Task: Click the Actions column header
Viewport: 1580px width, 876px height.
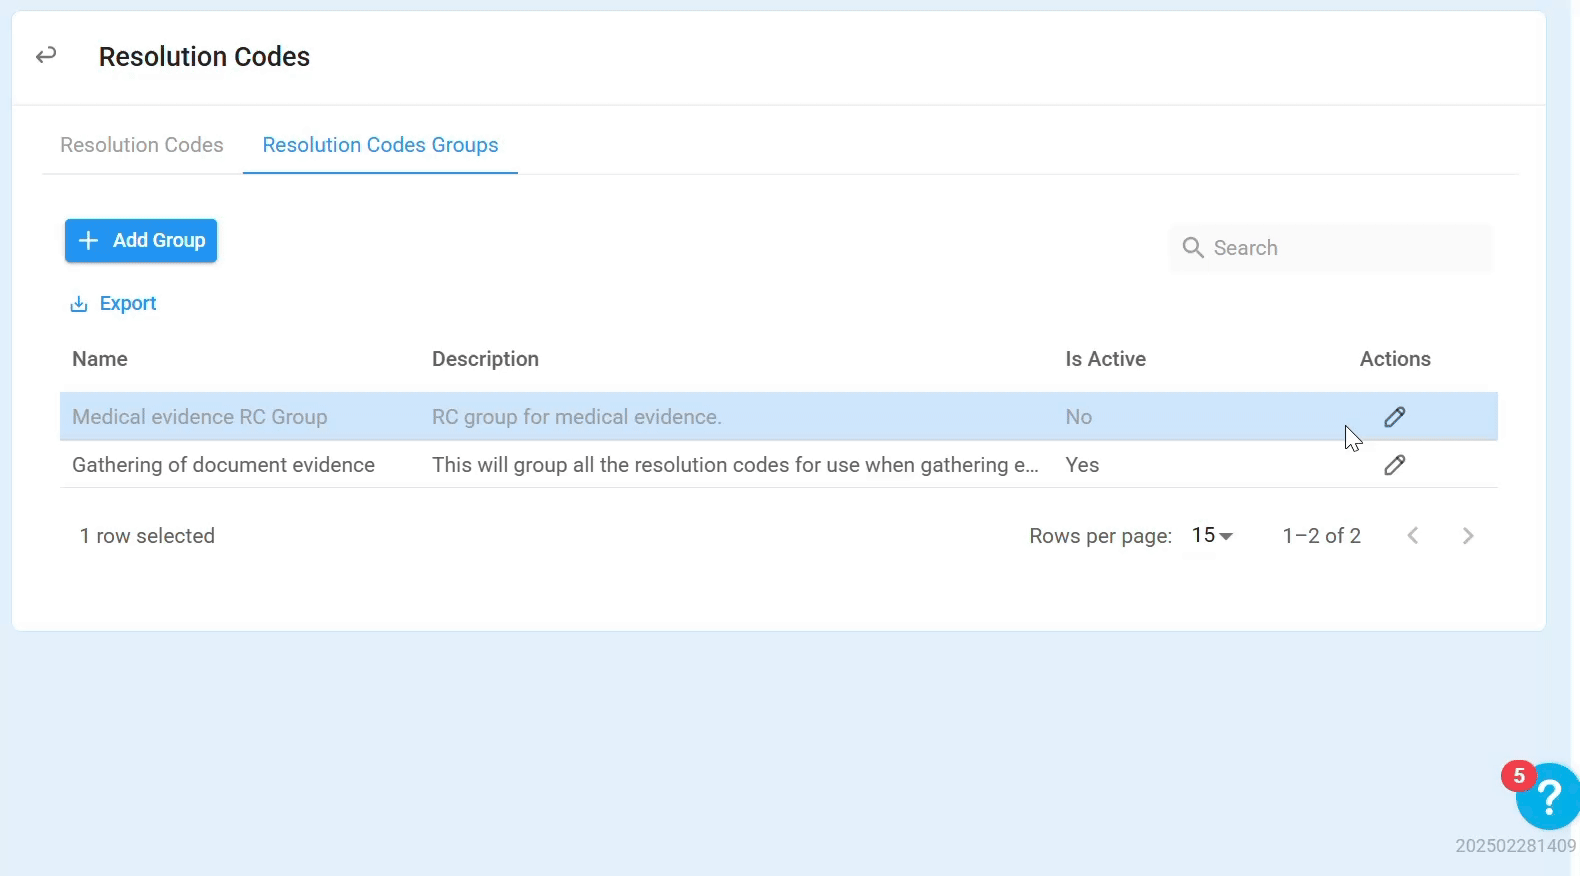Action: point(1395,359)
